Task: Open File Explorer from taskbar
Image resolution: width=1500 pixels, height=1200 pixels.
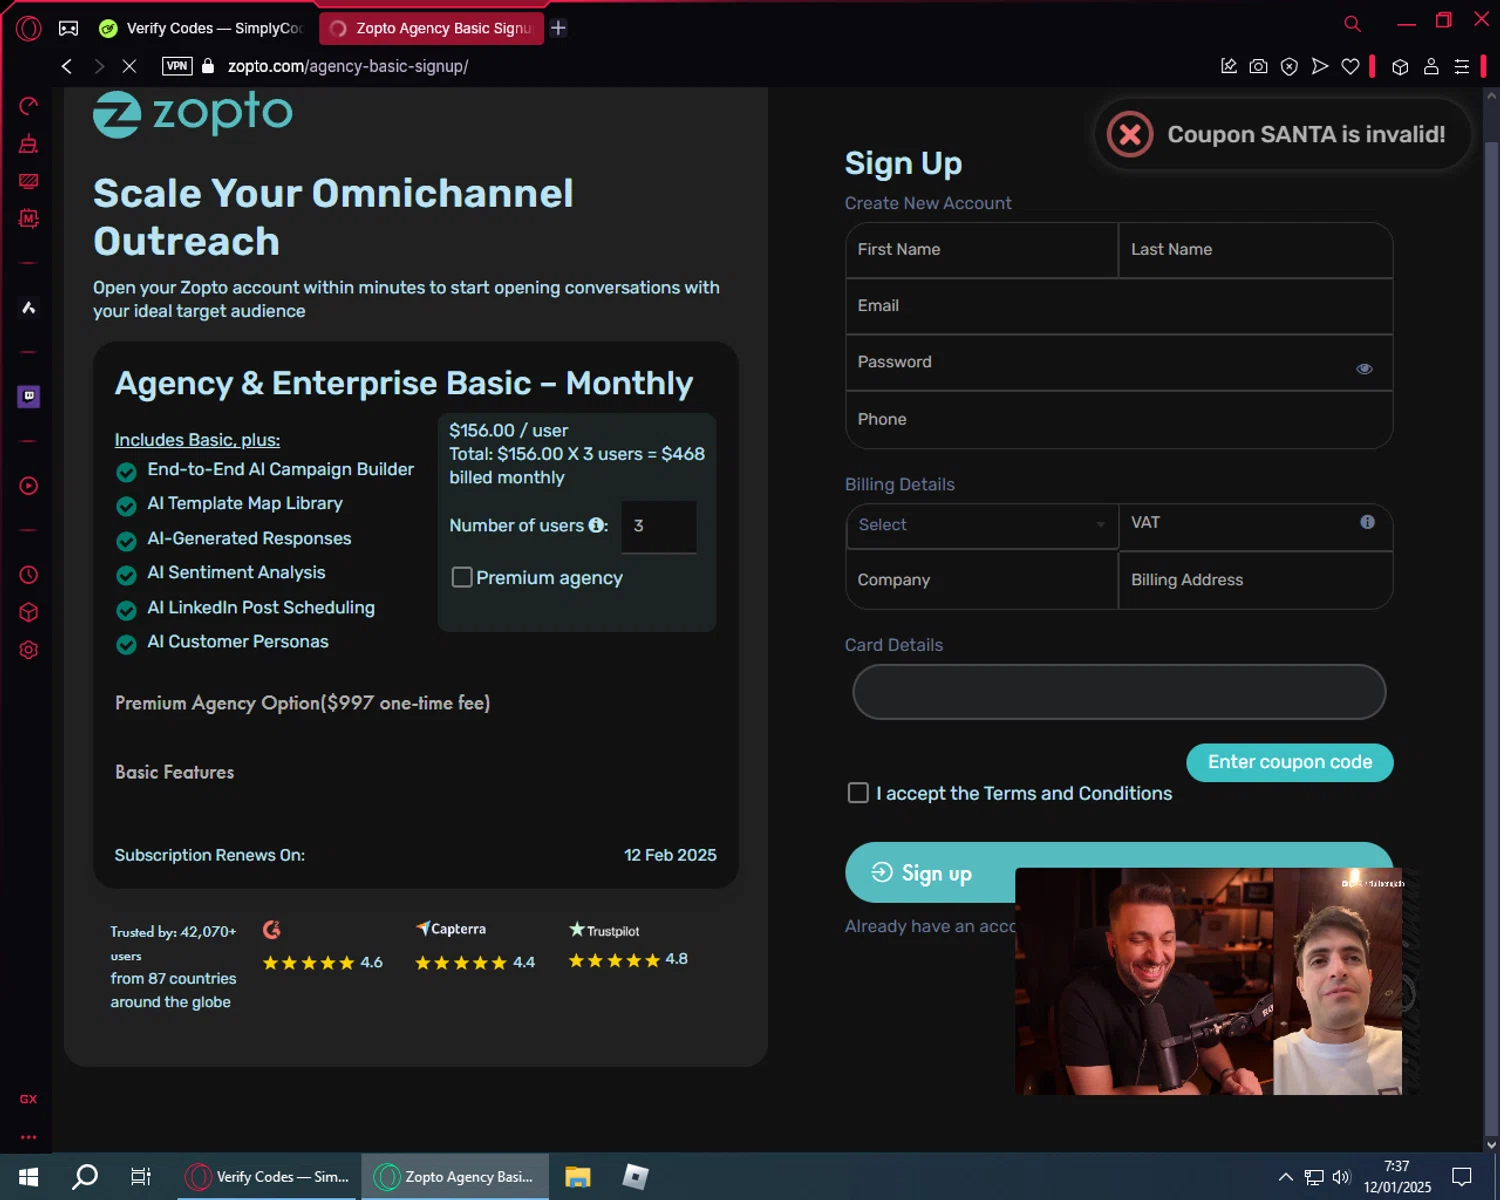Action: coord(578,1177)
